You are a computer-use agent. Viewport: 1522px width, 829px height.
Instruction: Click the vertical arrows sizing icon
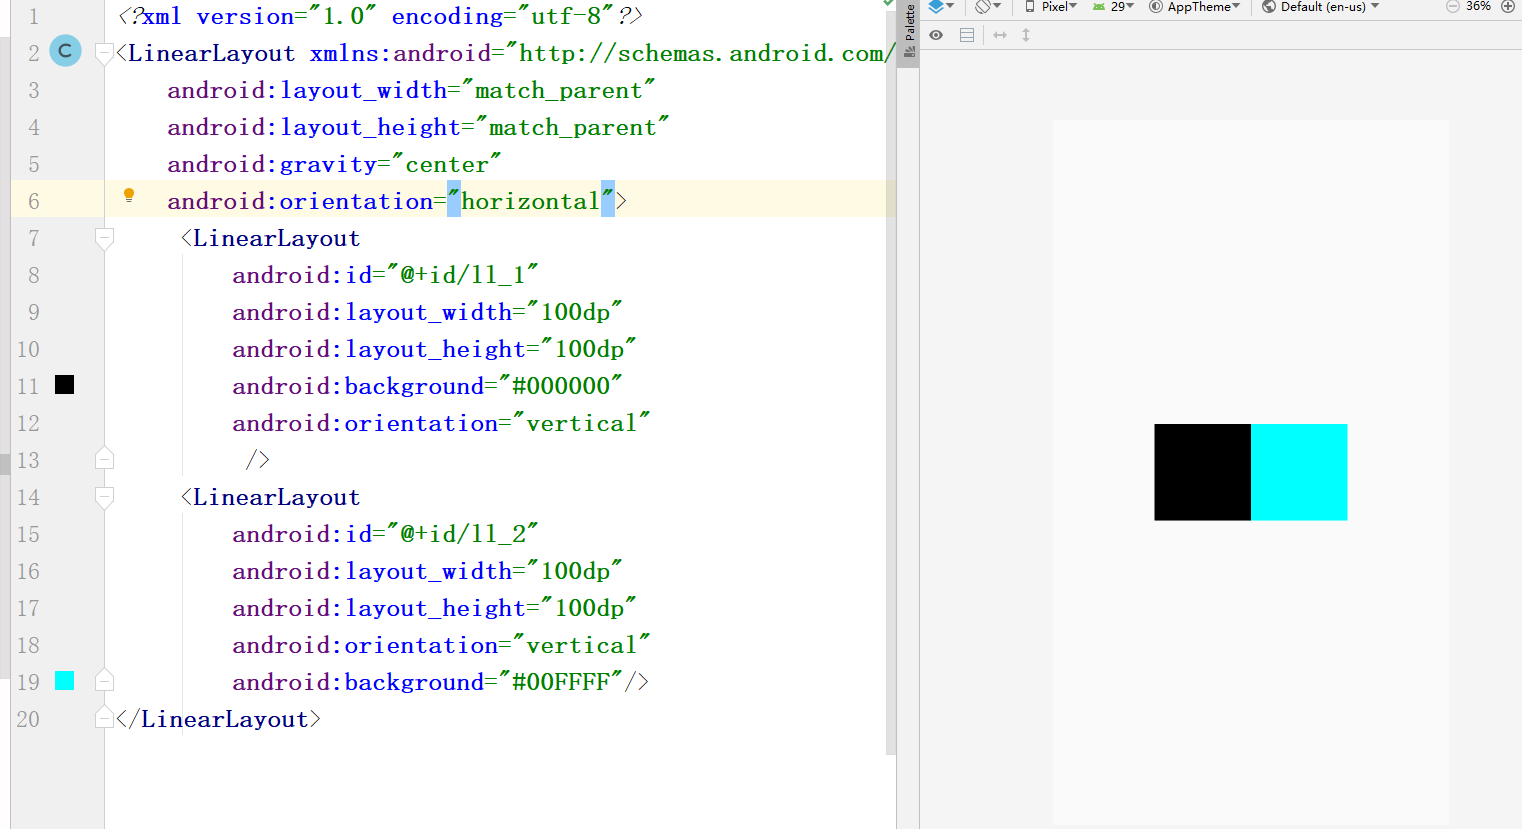click(1025, 34)
